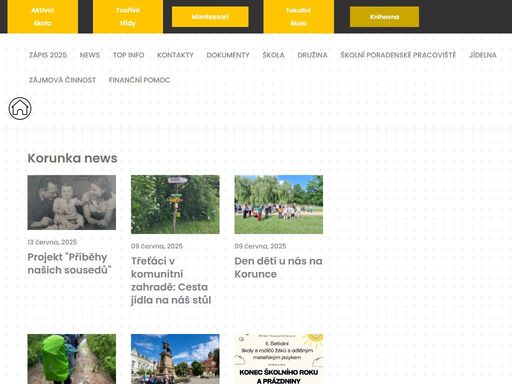
Task: Open JÍDELNA in the navigation
Action: tap(483, 55)
